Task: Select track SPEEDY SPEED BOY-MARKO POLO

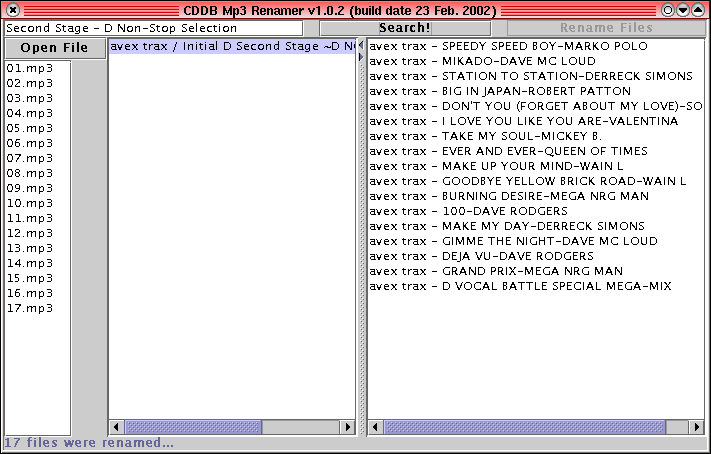Action: click(x=536, y=46)
